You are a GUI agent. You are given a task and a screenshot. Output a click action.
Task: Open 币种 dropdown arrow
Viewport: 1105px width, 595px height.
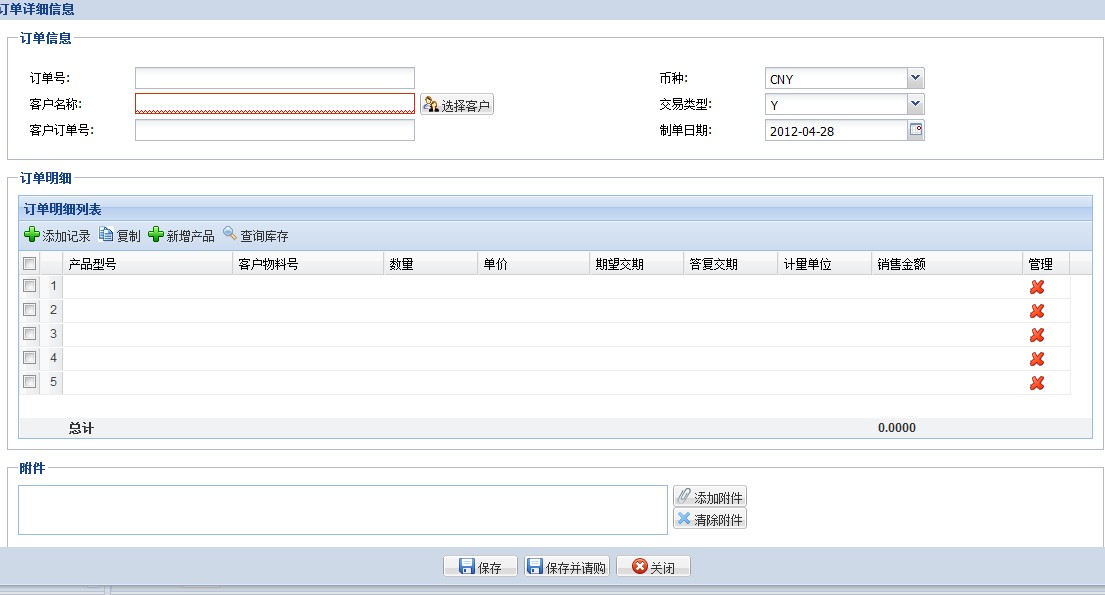pos(915,78)
